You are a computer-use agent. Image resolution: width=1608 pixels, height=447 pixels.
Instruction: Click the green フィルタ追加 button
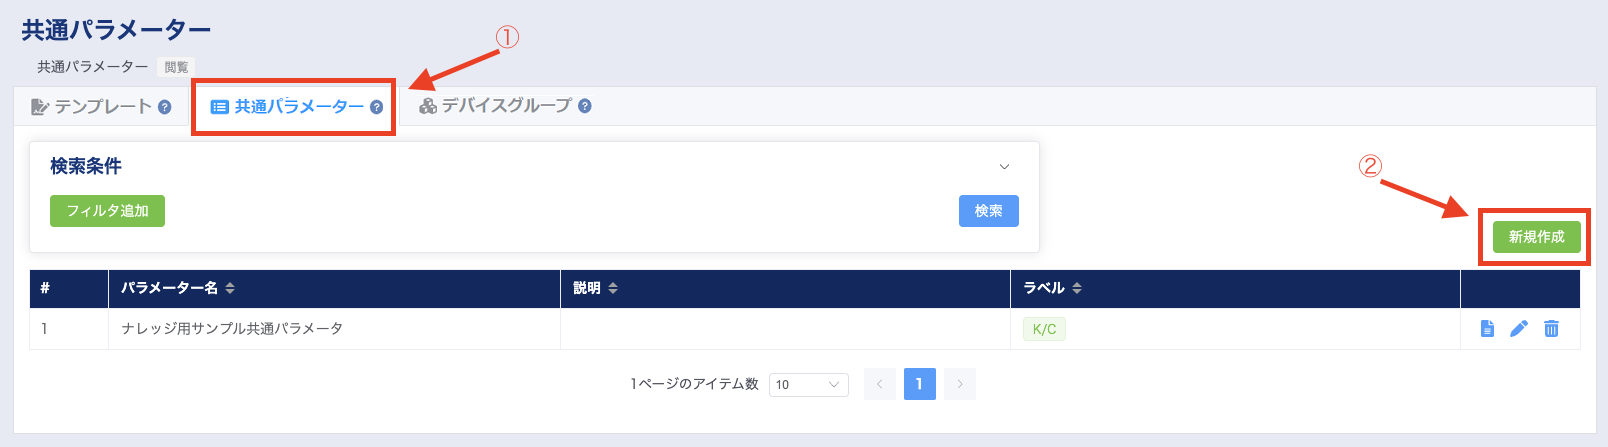107,211
